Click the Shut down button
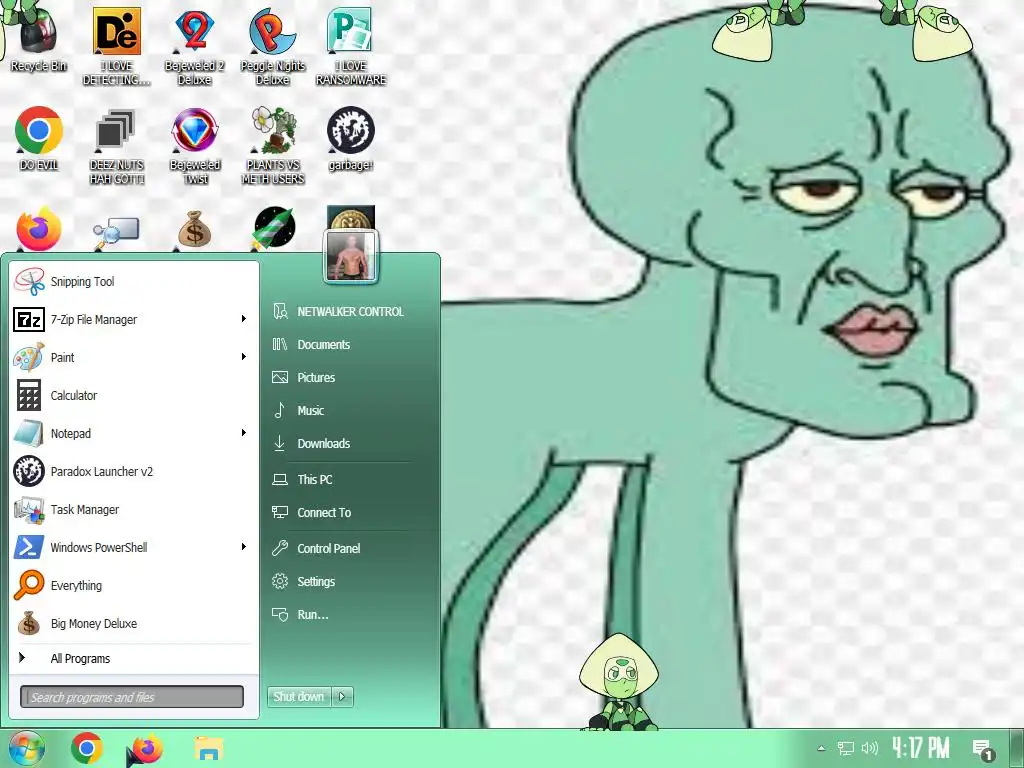The image size is (1024, 768). pos(299,697)
